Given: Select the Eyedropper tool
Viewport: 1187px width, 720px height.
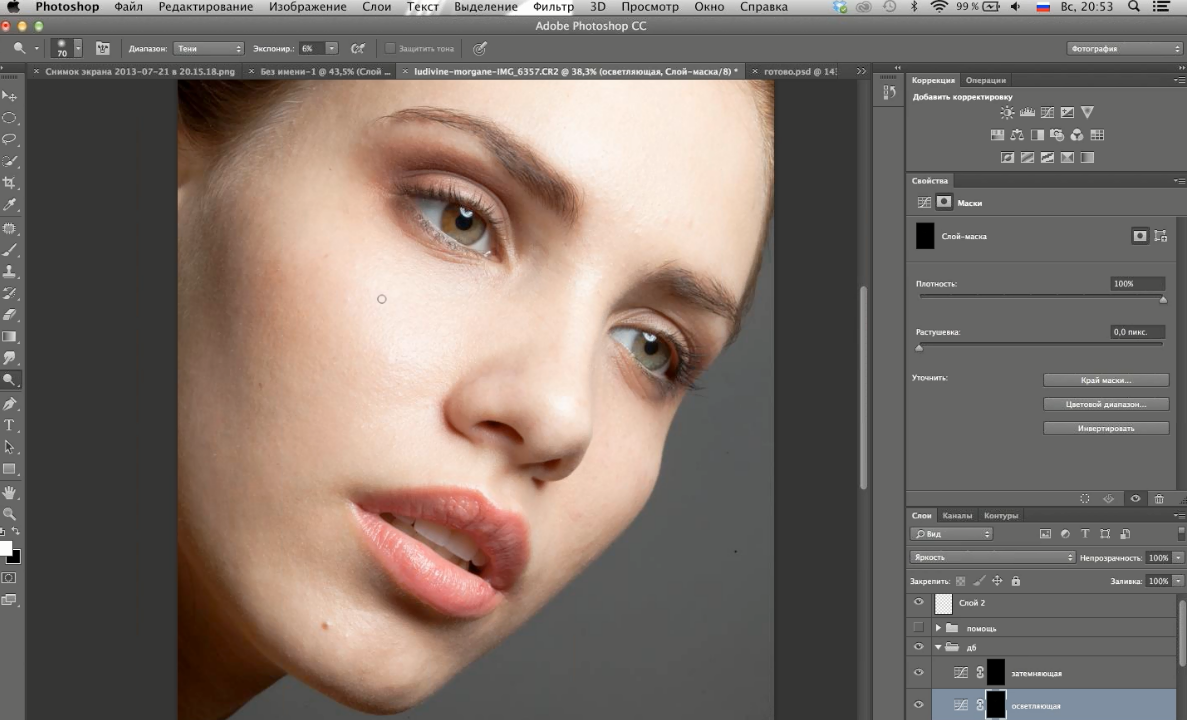Looking at the screenshot, I should point(10,205).
